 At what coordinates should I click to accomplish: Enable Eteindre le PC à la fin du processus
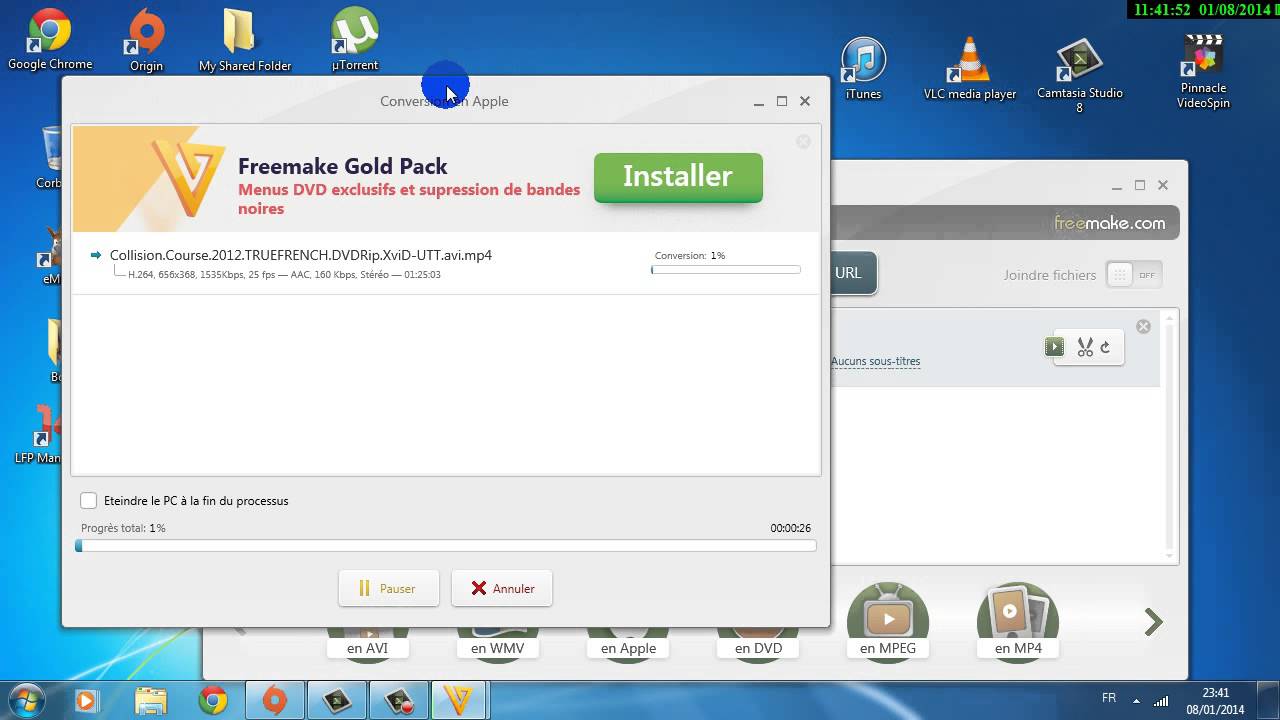pyautogui.click(x=89, y=501)
